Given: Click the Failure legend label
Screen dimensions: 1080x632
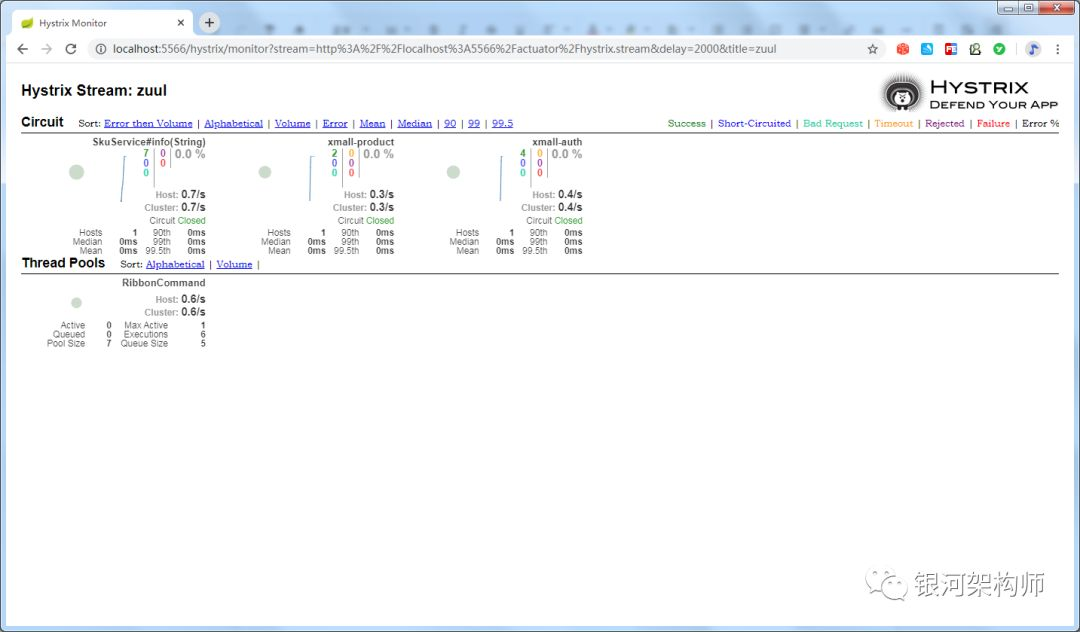Looking at the screenshot, I should pos(993,123).
